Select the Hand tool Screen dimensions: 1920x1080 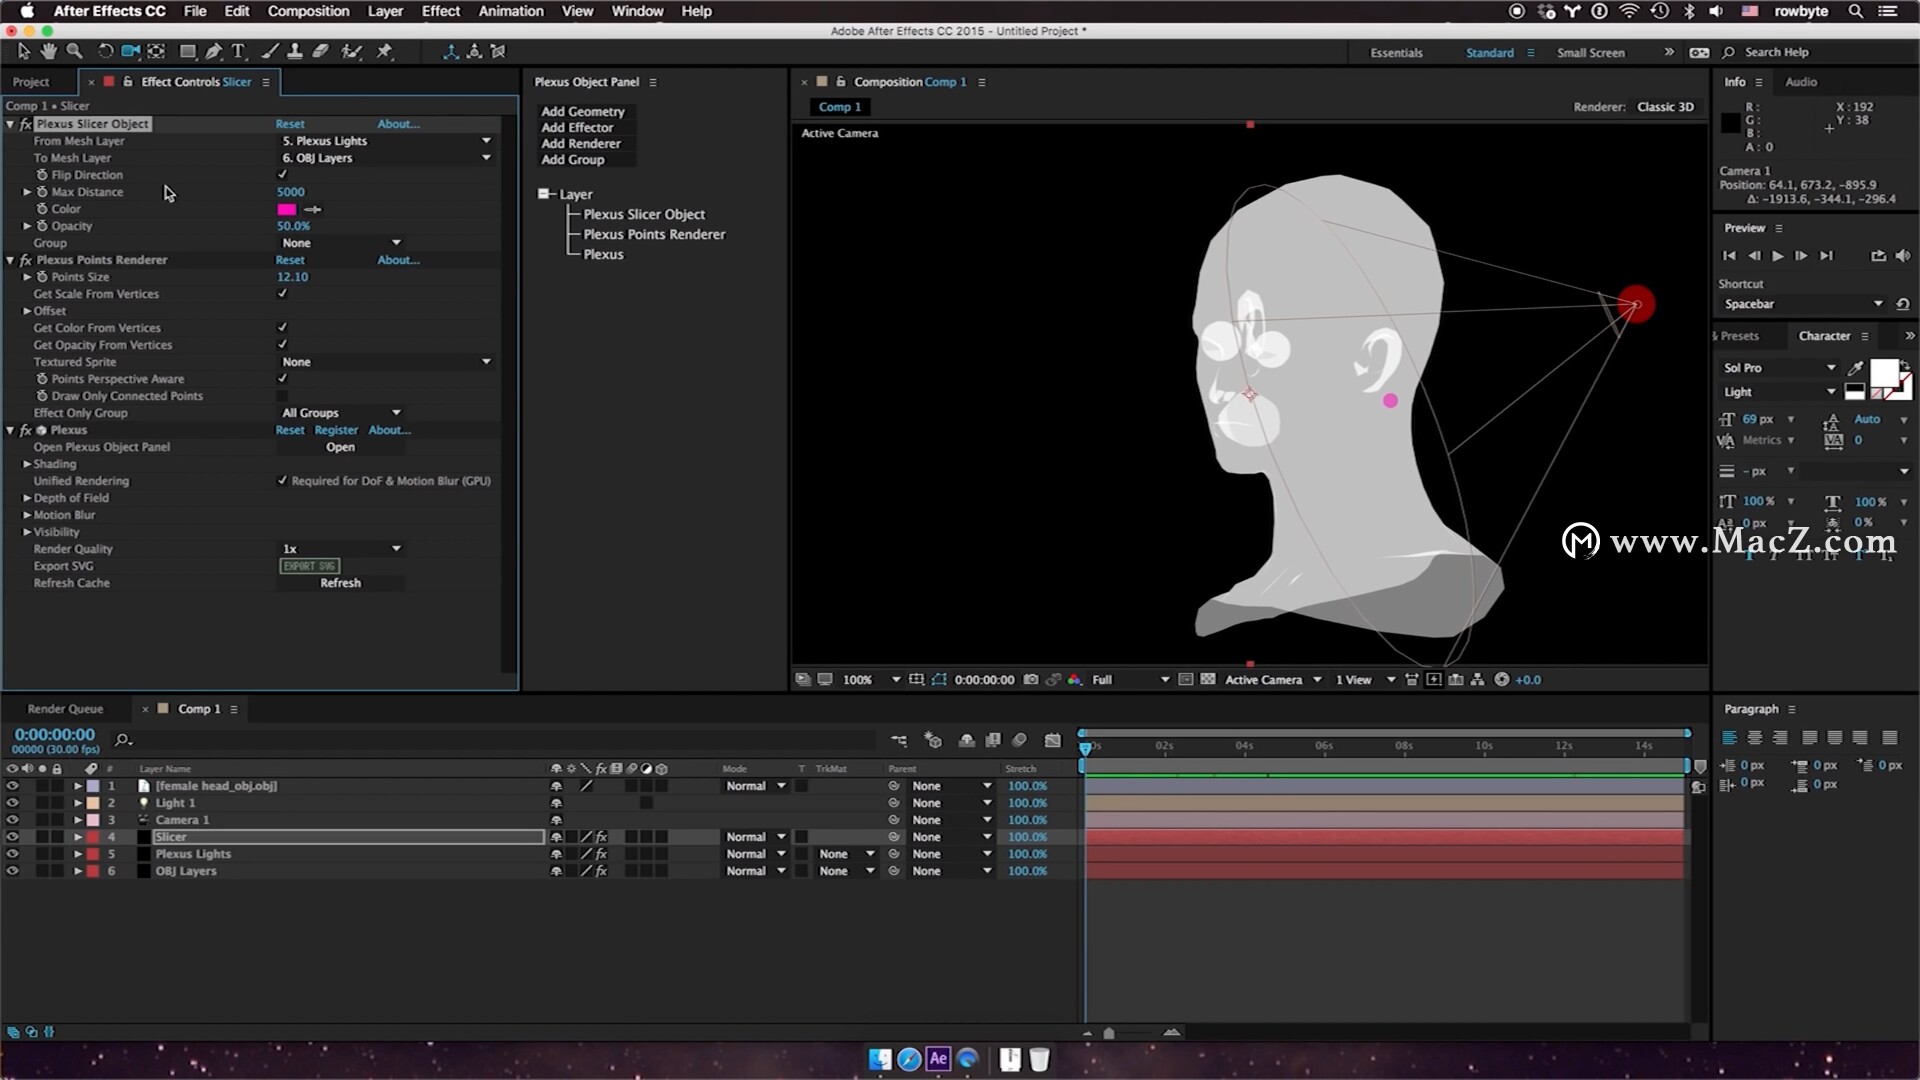click(49, 51)
